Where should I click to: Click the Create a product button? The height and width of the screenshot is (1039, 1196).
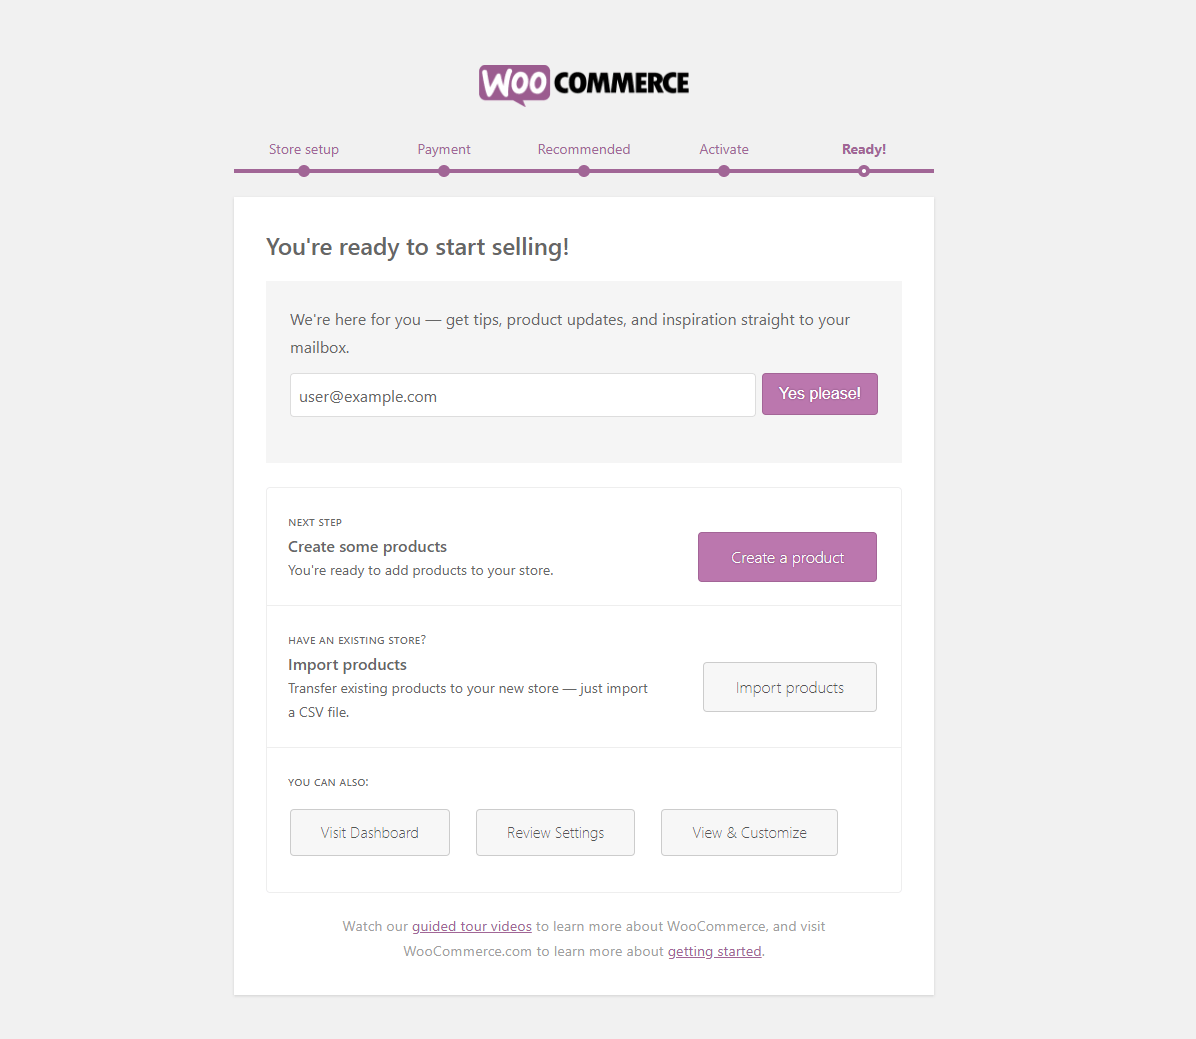click(787, 557)
